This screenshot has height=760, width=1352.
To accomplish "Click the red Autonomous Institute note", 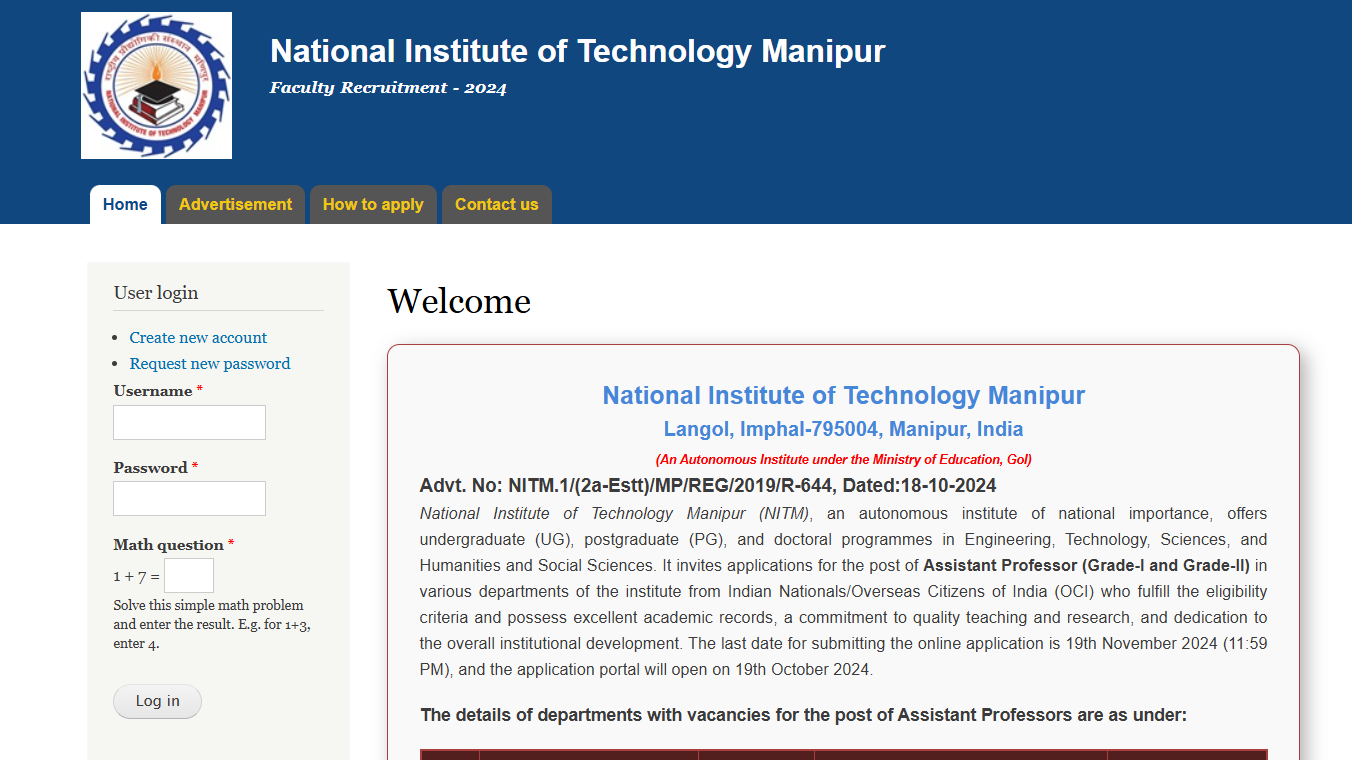I will (843, 460).
